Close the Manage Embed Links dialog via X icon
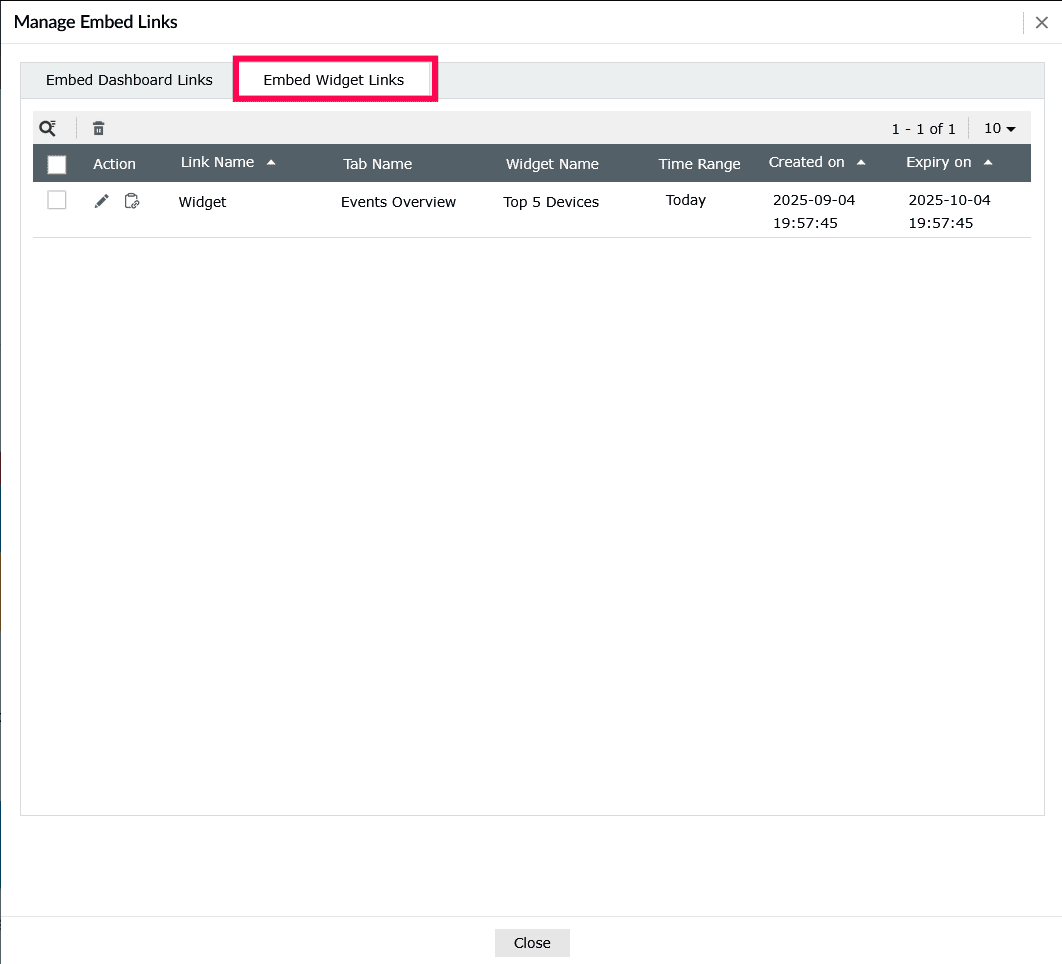 point(1041,22)
